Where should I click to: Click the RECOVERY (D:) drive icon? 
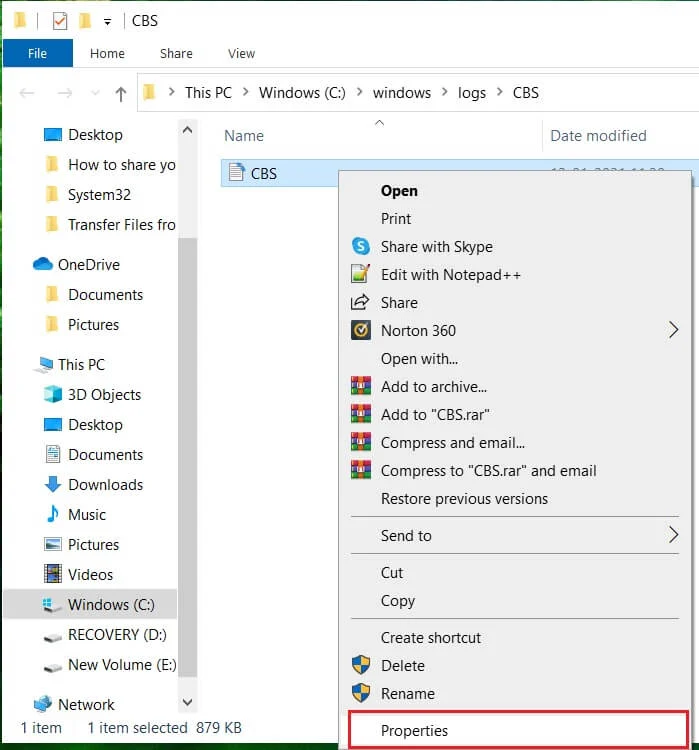53,638
